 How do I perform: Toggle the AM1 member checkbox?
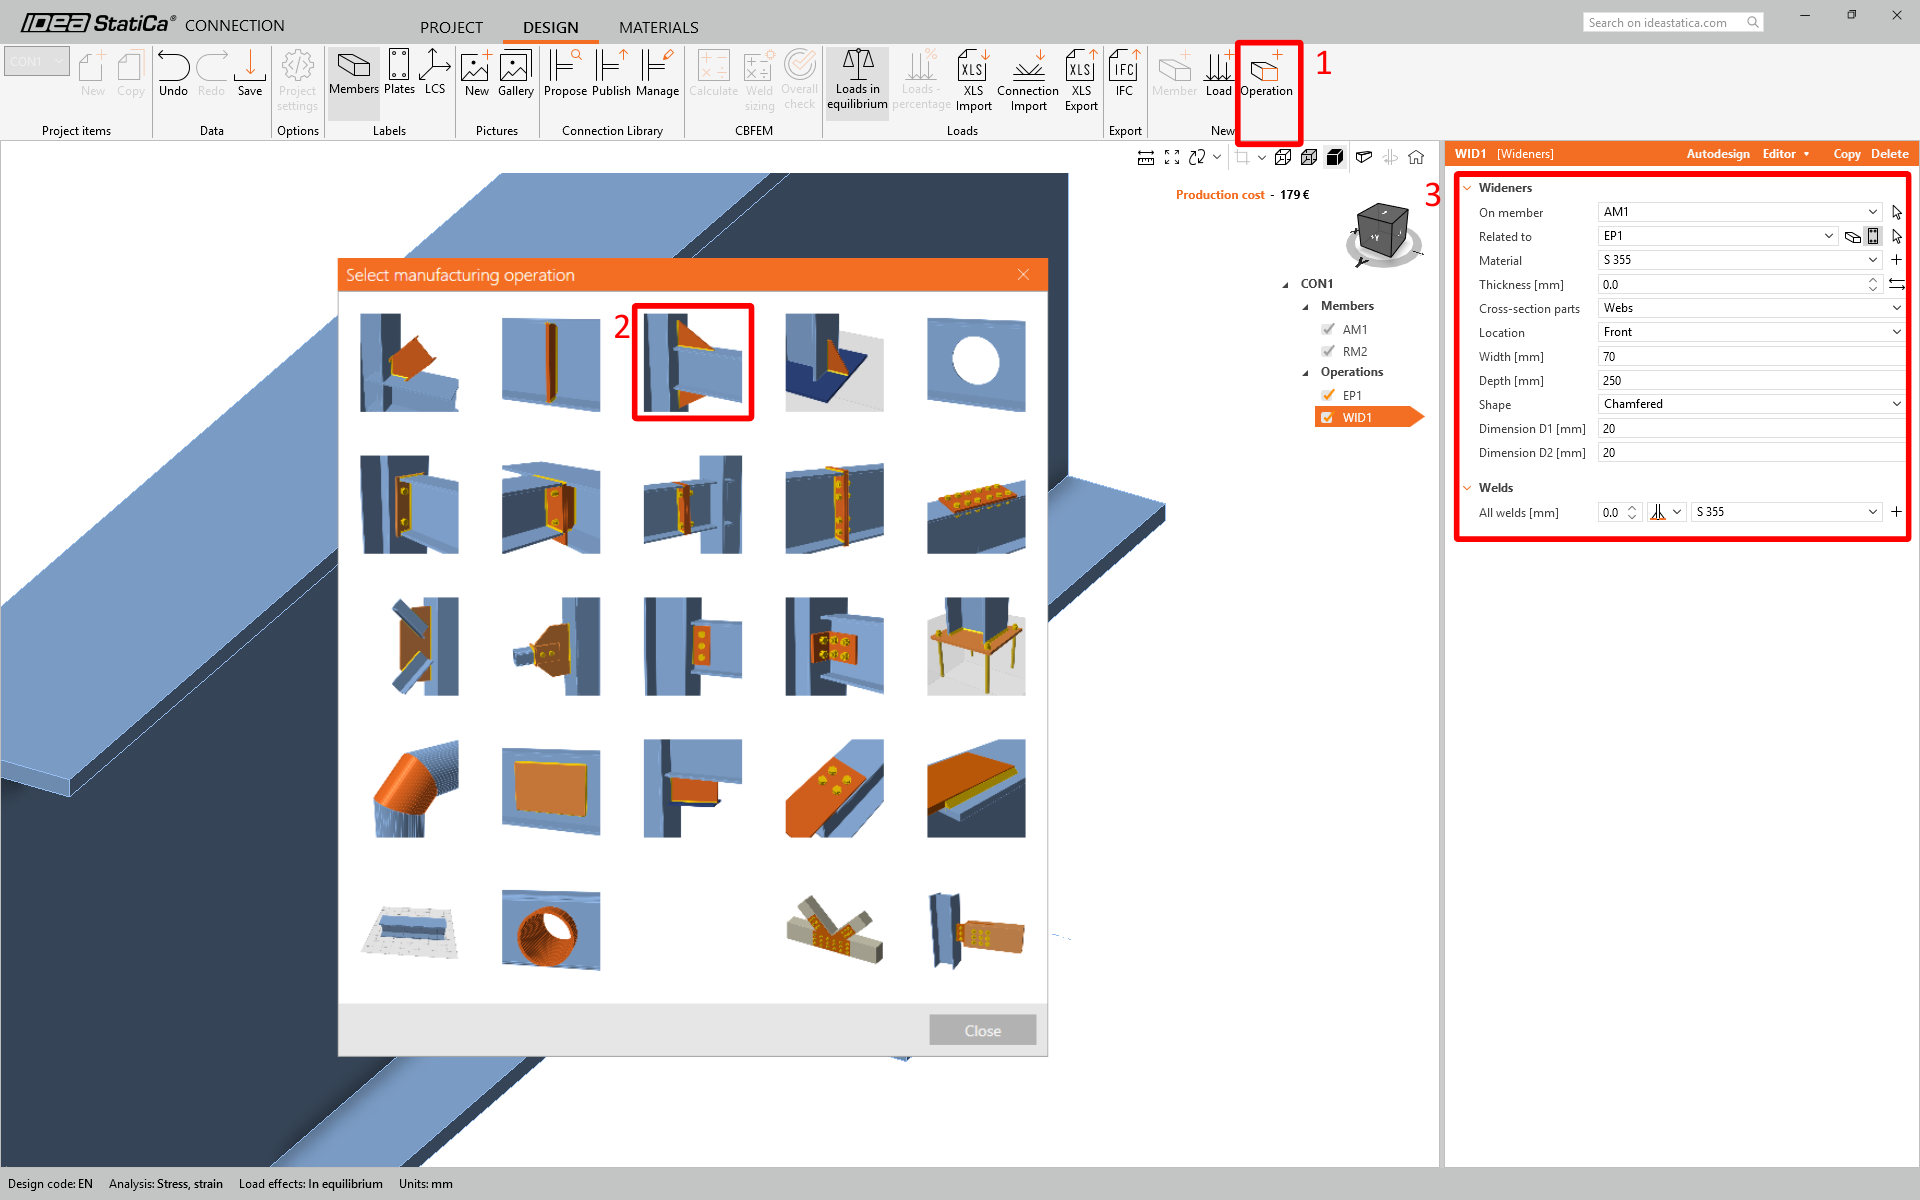1328,329
